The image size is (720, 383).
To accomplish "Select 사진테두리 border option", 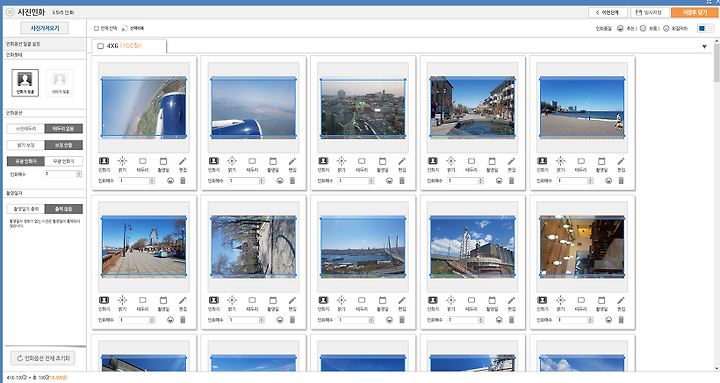I will pos(26,129).
